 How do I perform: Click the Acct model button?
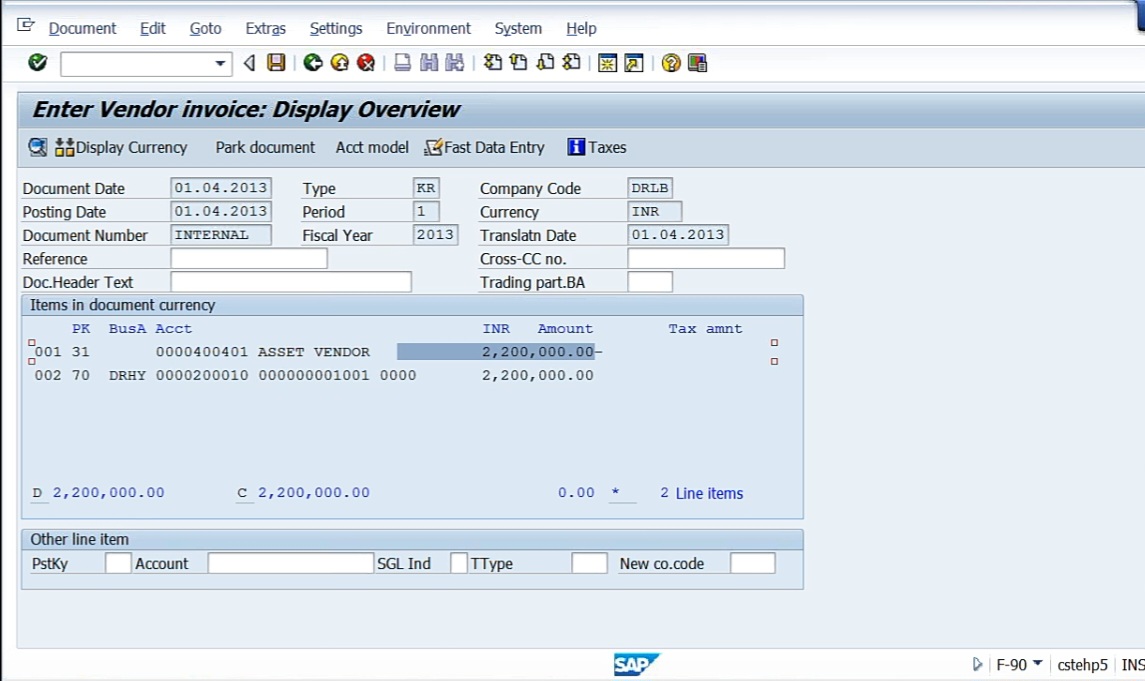[x=372, y=147]
